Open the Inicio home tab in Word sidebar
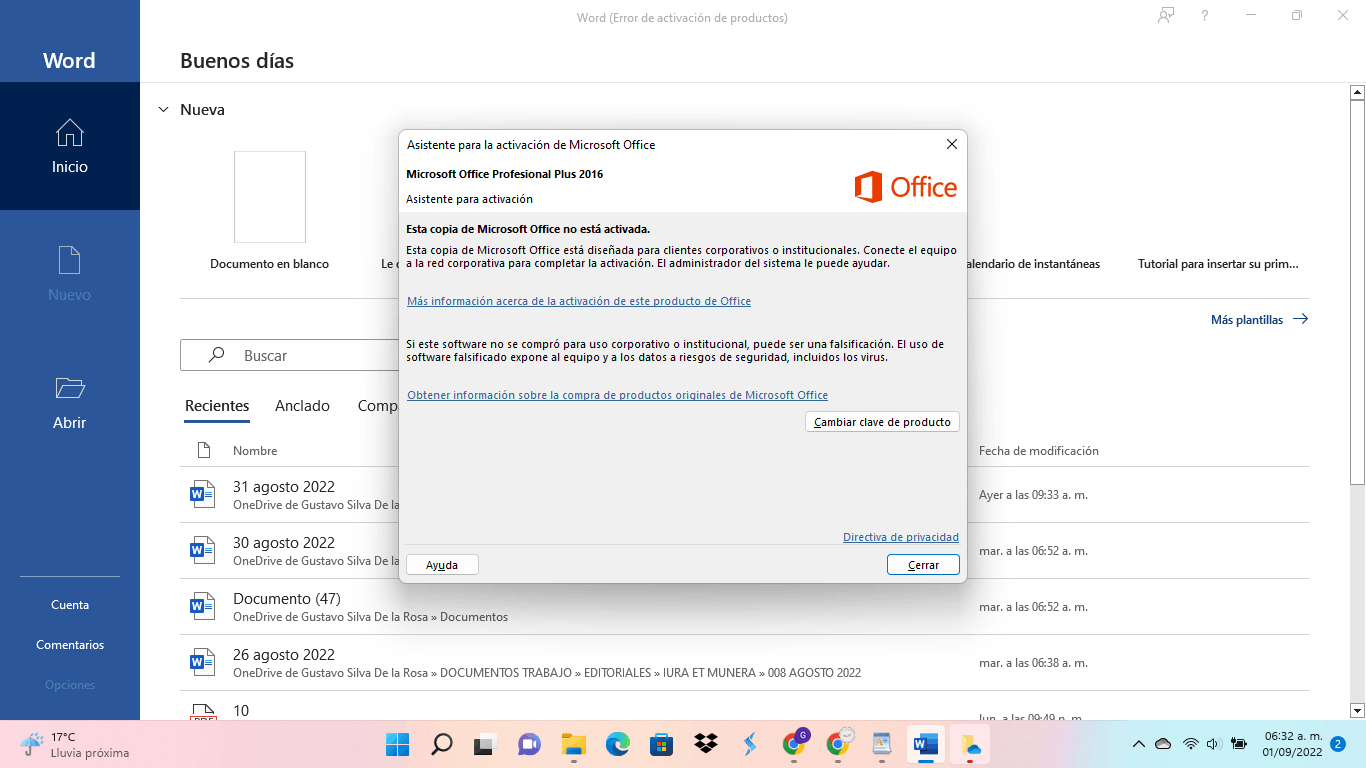 (x=70, y=146)
